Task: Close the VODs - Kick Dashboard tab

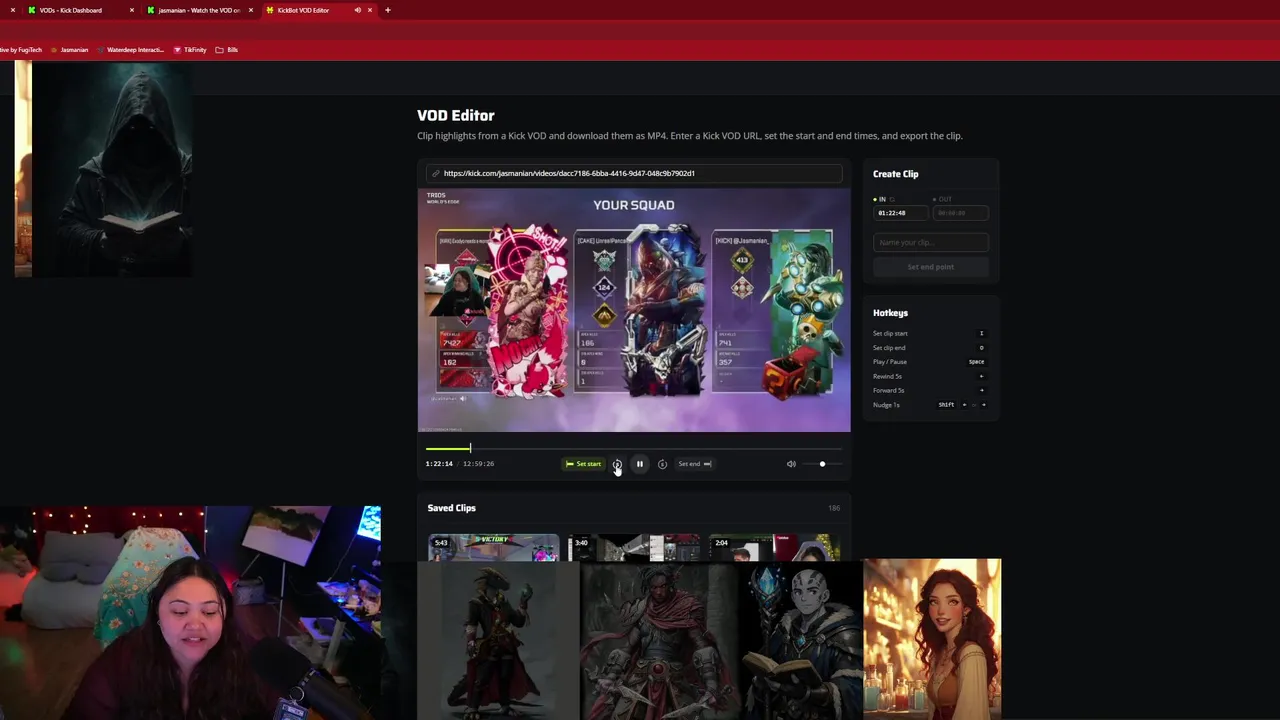Action: click(131, 10)
